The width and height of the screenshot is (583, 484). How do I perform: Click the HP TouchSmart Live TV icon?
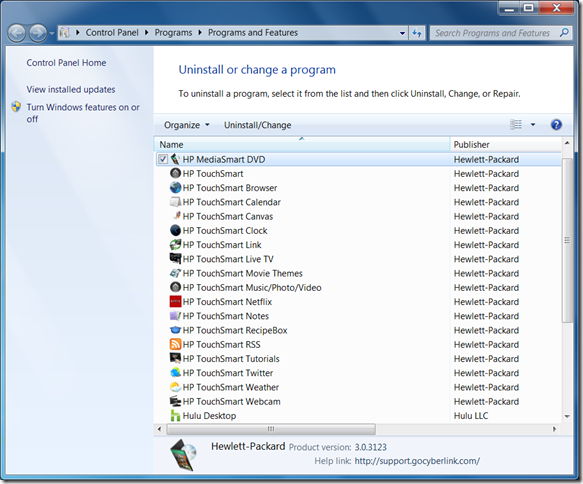pyautogui.click(x=175, y=258)
